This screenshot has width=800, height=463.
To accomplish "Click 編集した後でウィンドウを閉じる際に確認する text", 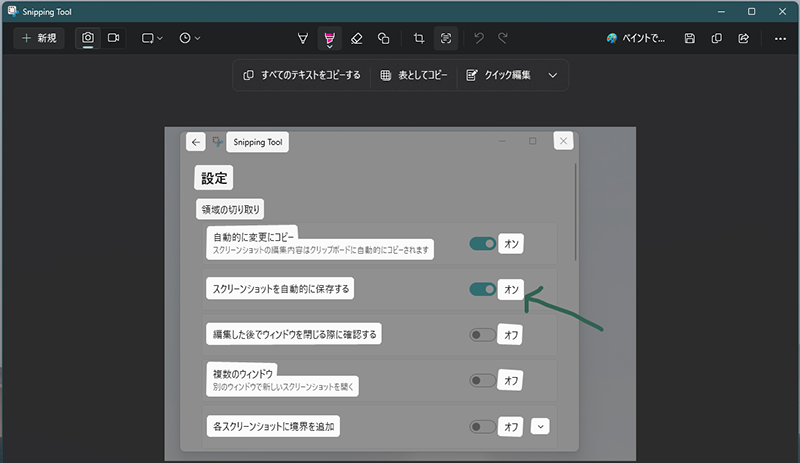I will [294, 334].
